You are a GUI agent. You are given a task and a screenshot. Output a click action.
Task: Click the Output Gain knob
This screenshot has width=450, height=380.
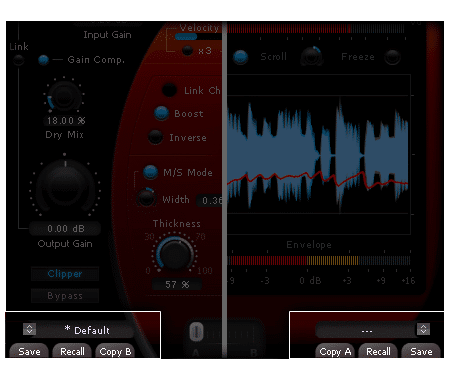point(65,185)
